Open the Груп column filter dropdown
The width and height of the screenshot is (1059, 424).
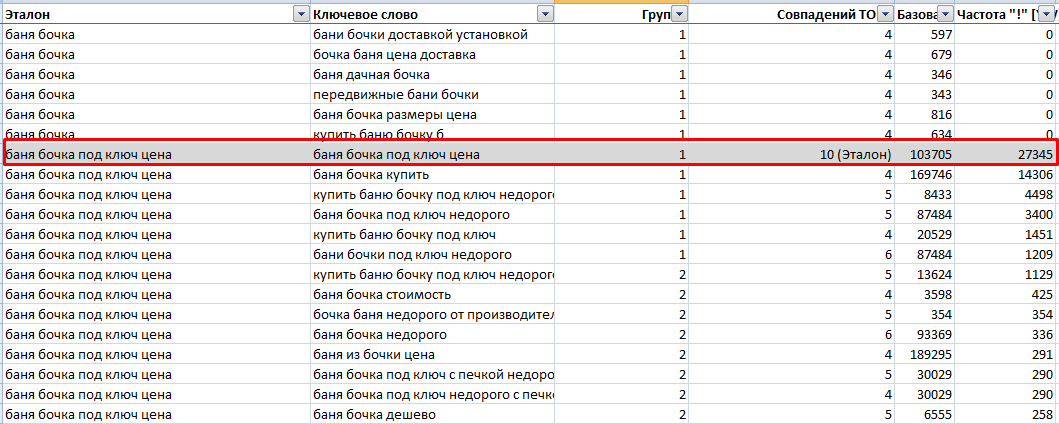point(679,15)
